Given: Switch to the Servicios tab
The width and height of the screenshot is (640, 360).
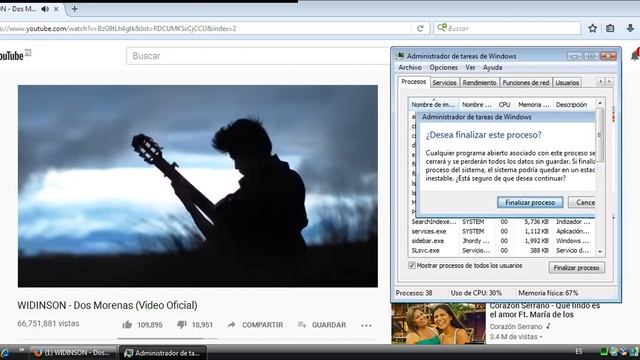Looking at the screenshot, I should coord(444,82).
